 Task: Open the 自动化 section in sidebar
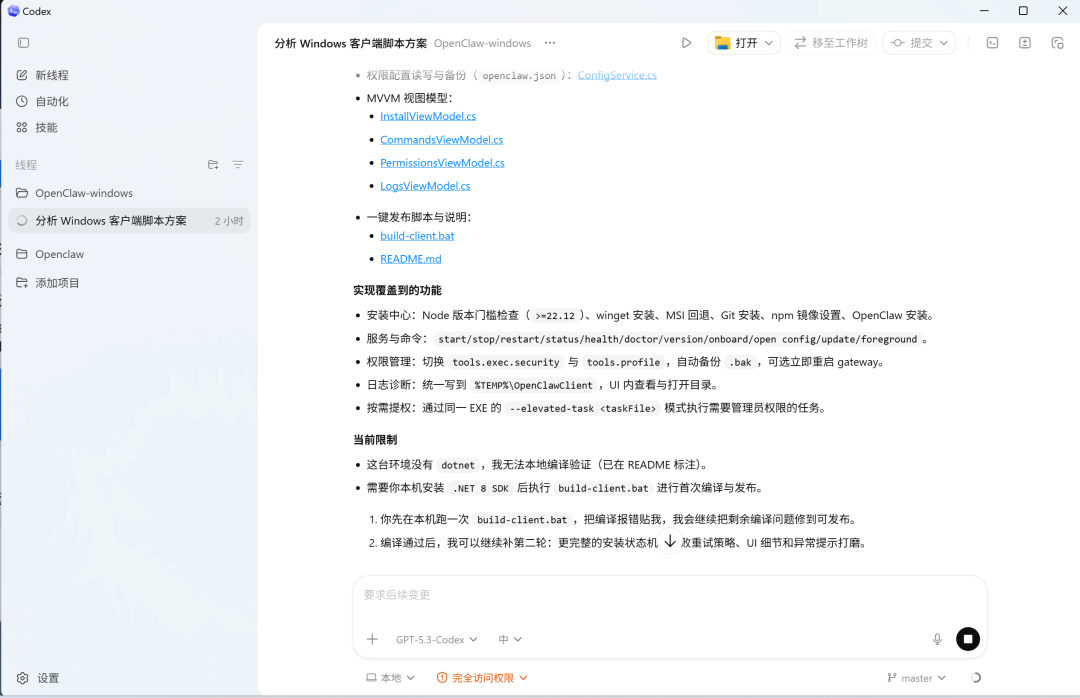point(44,101)
